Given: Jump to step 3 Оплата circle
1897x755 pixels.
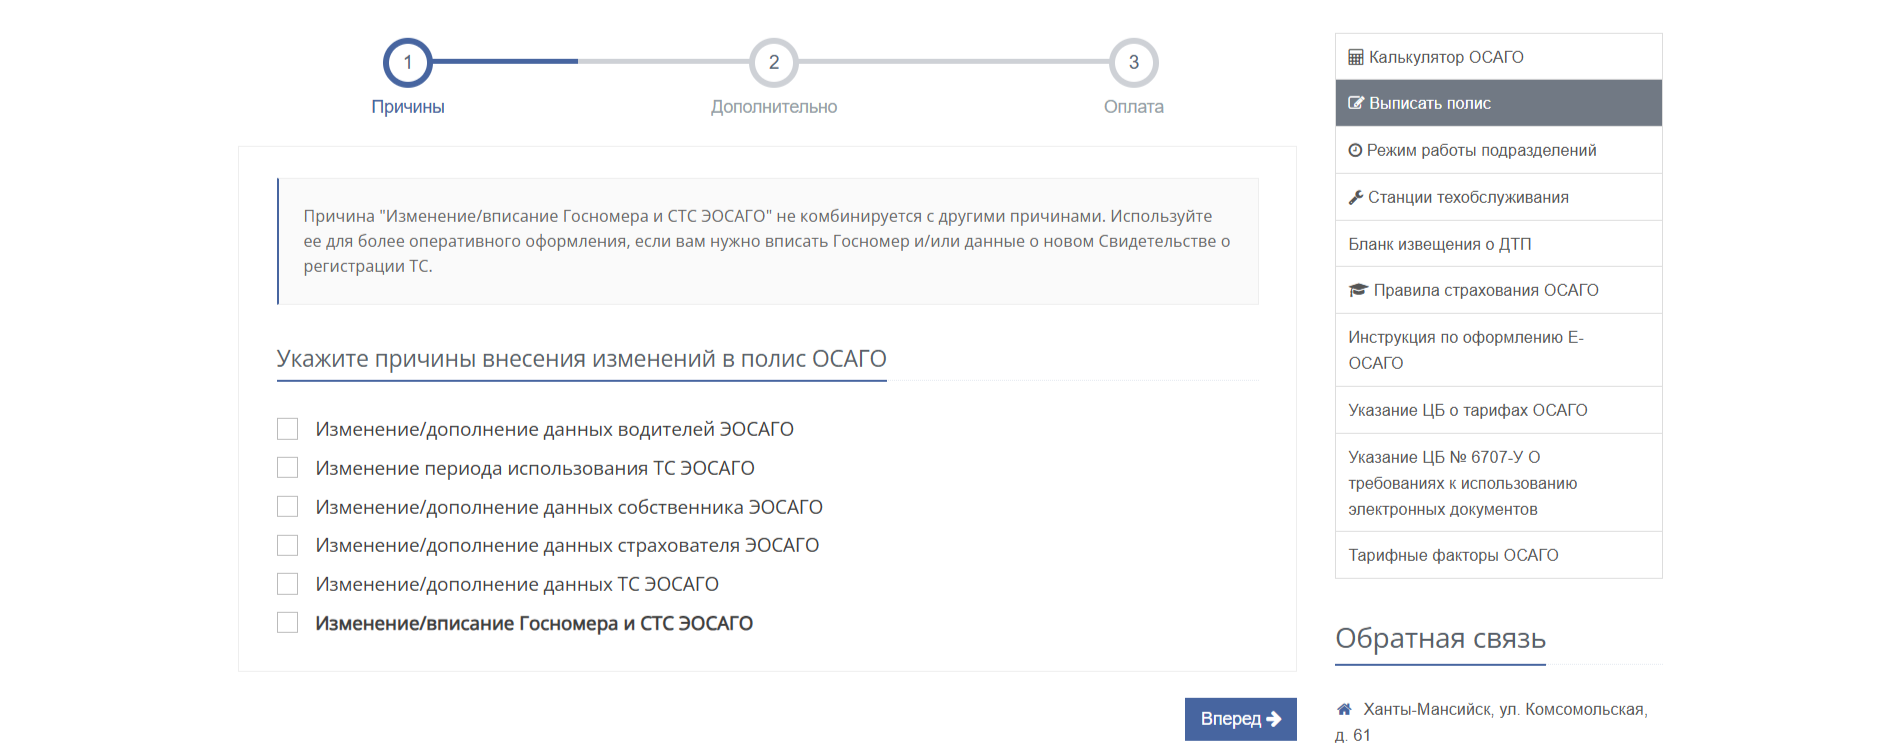Looking at the screenshot, I should click(x=1134, y=62).
